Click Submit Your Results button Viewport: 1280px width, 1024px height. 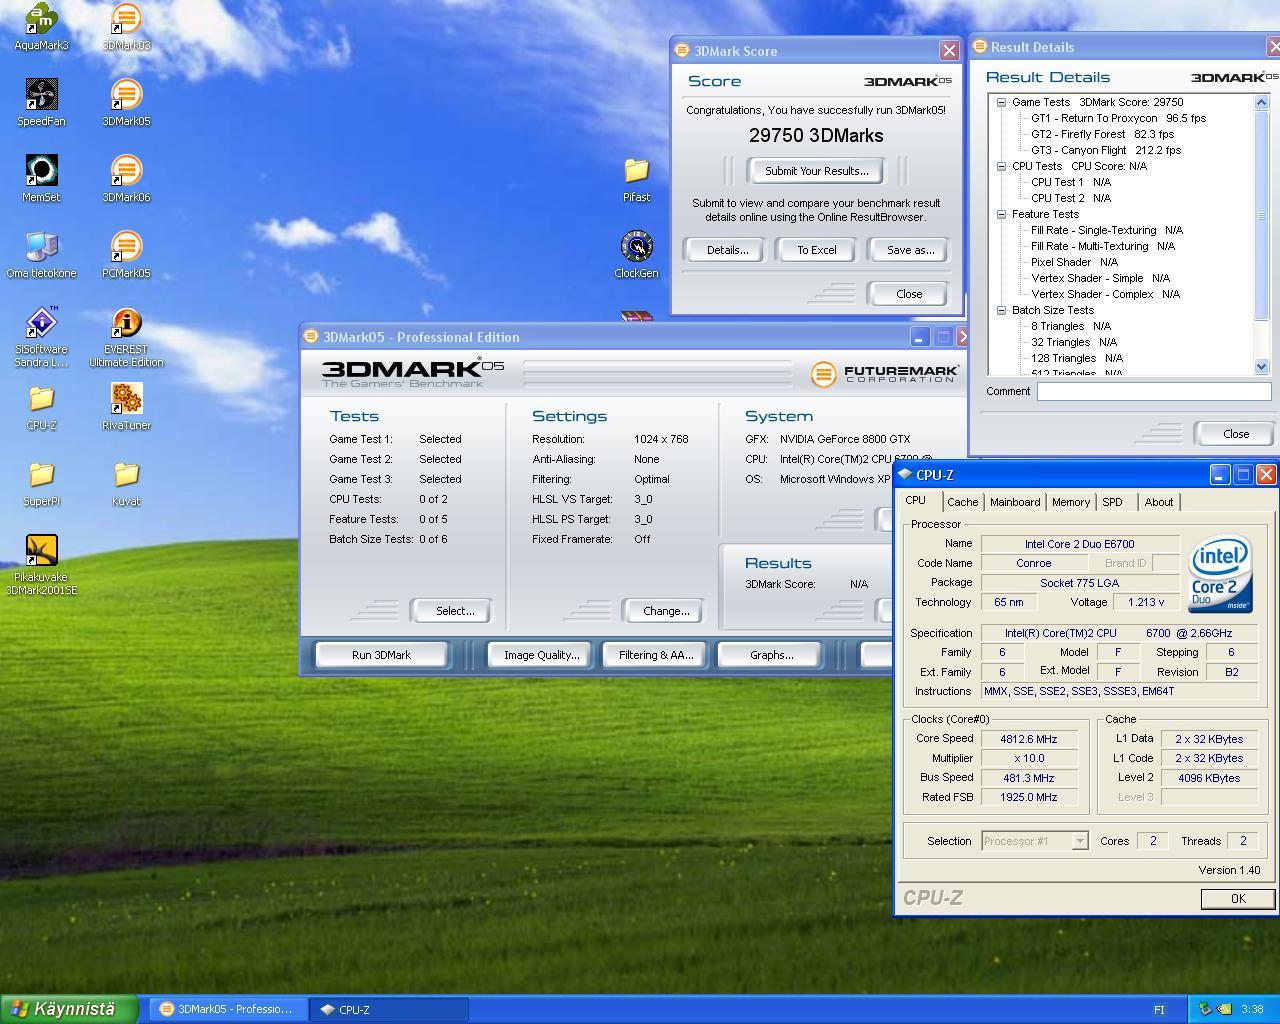point(817,171)
